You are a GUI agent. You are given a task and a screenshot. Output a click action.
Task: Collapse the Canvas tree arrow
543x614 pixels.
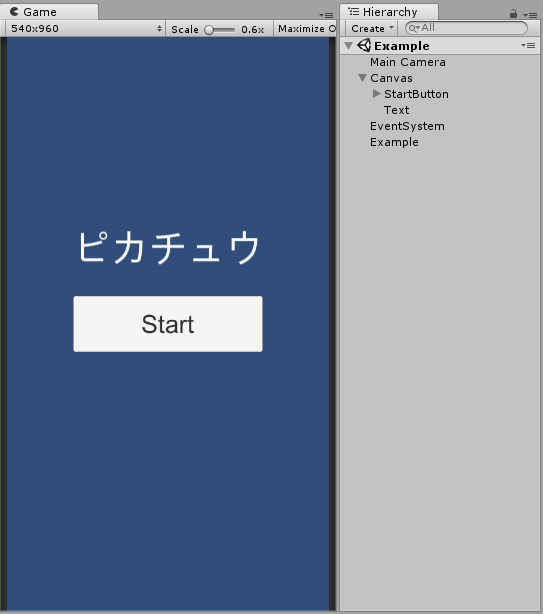tap(362, 78)
